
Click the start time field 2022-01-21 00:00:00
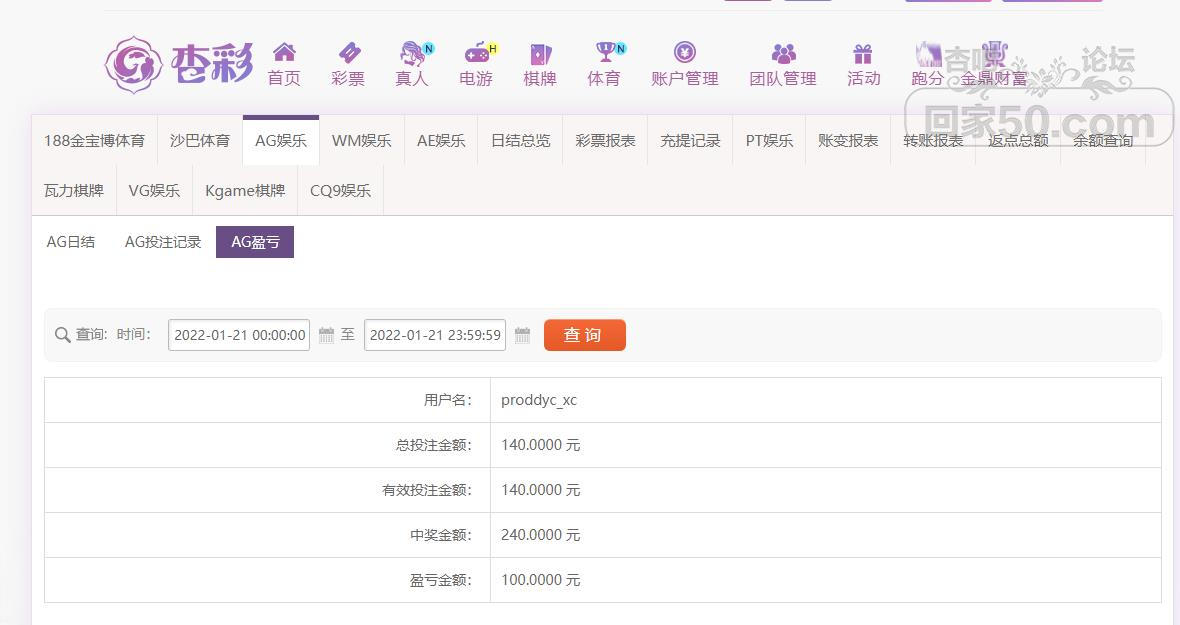tap(239, 335)
